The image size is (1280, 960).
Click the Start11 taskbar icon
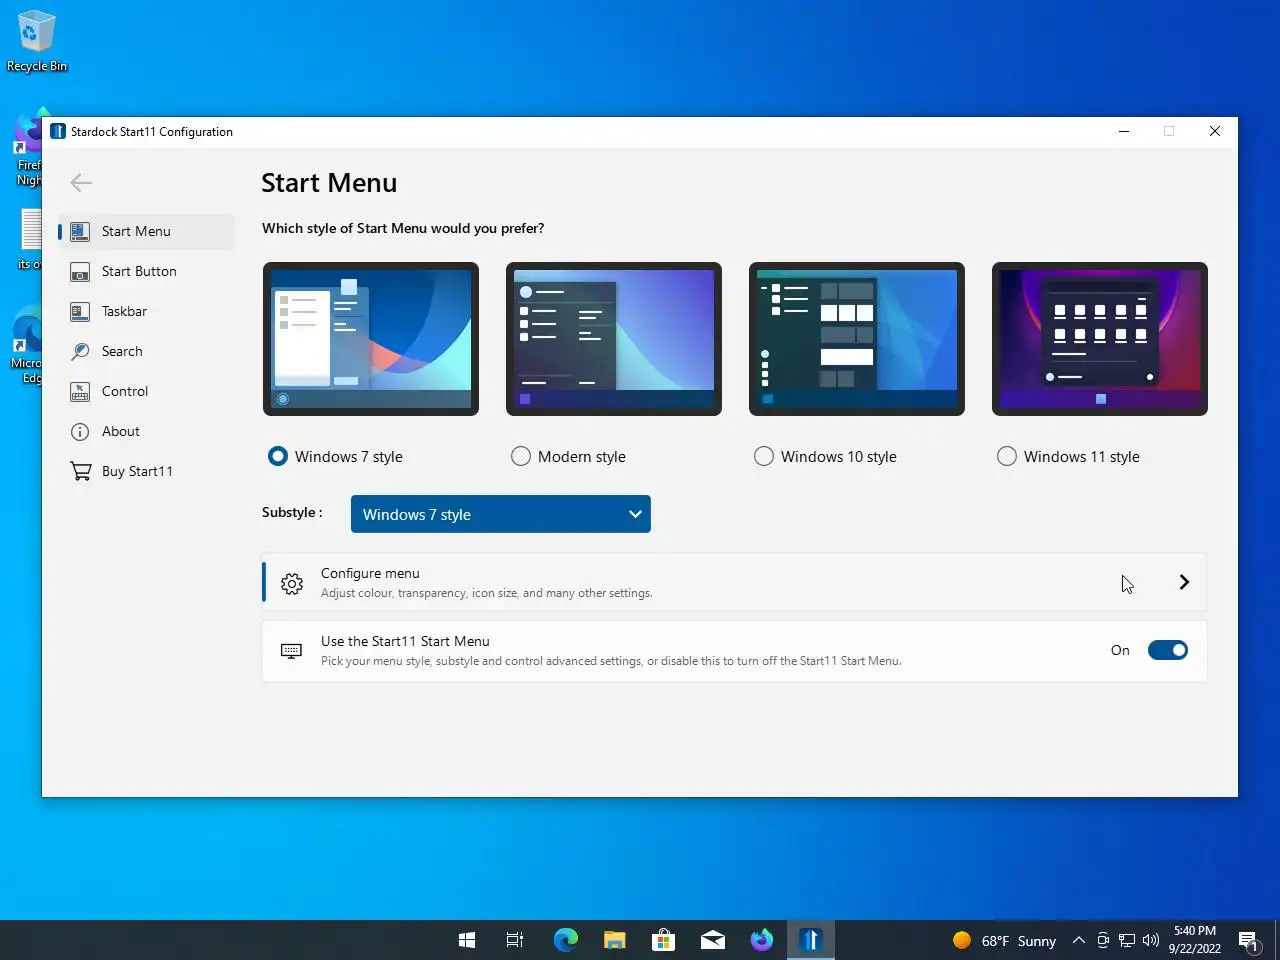tap(811, 940)
